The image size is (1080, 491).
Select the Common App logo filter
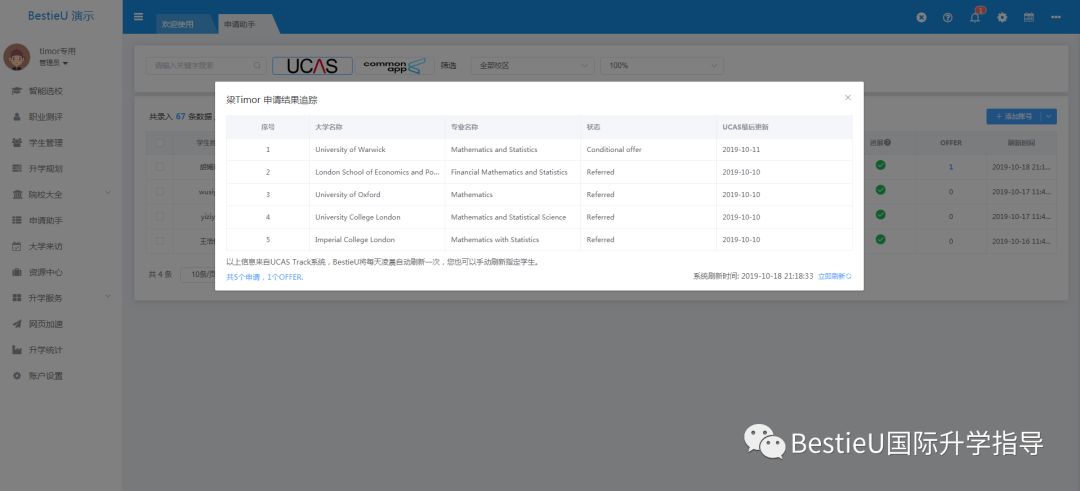click(395, 65)
